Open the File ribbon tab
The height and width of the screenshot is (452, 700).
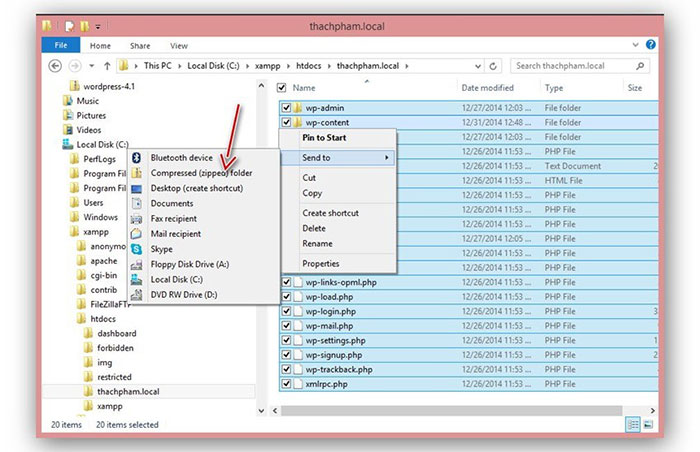(61, 45)
